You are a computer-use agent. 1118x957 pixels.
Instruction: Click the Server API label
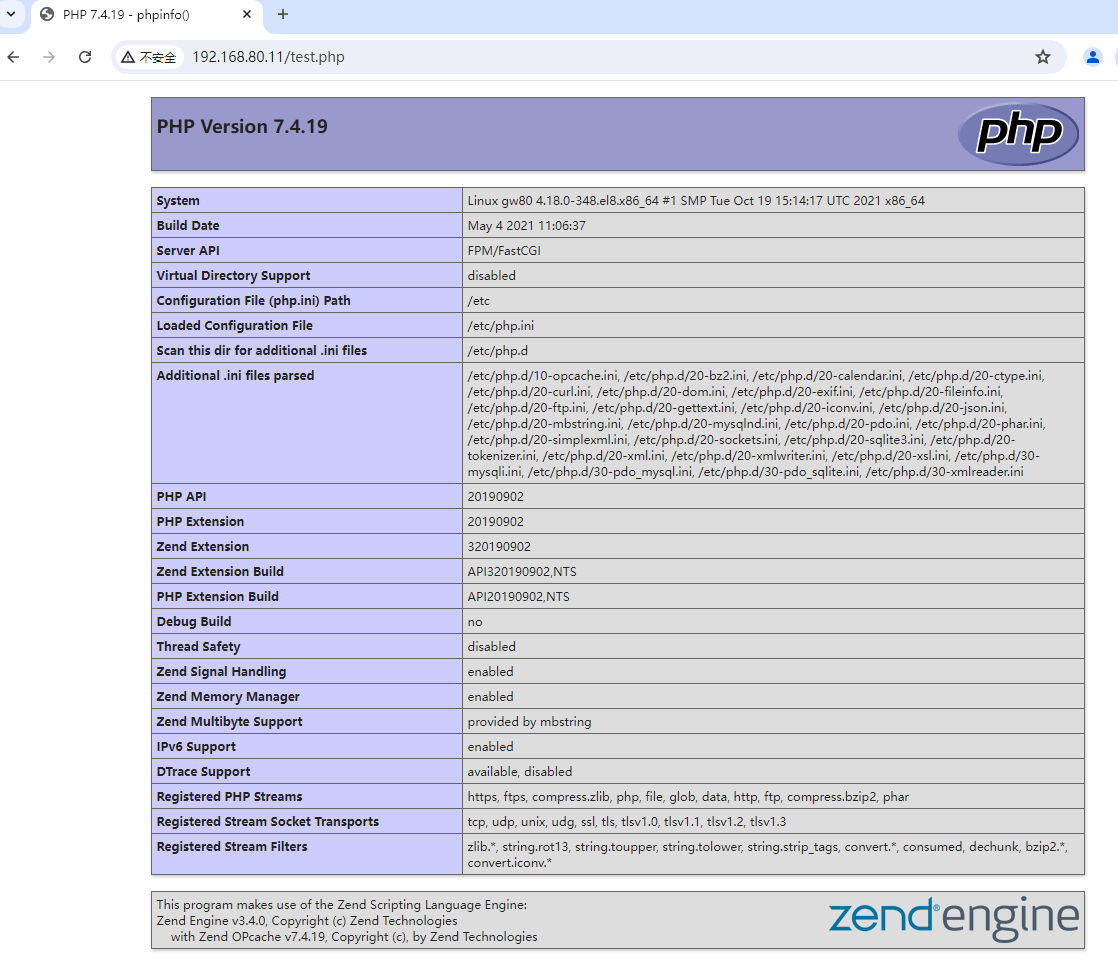(x=188, y=251)
